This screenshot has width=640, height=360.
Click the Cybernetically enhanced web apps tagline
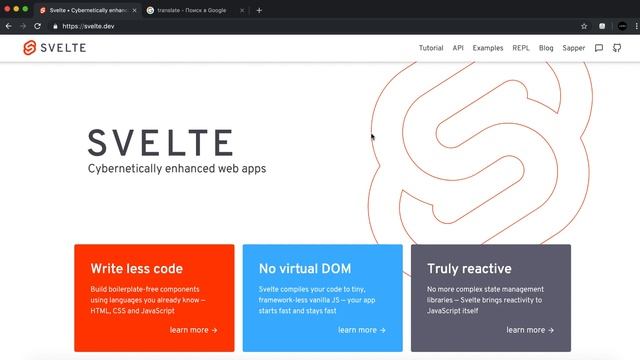[x=177, y=169]
